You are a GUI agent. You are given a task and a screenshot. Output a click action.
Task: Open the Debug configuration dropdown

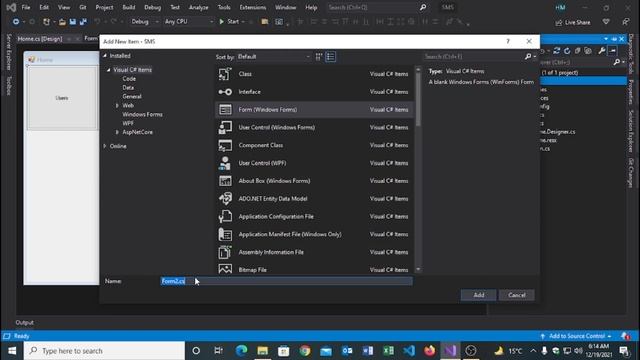click(144, 22)
